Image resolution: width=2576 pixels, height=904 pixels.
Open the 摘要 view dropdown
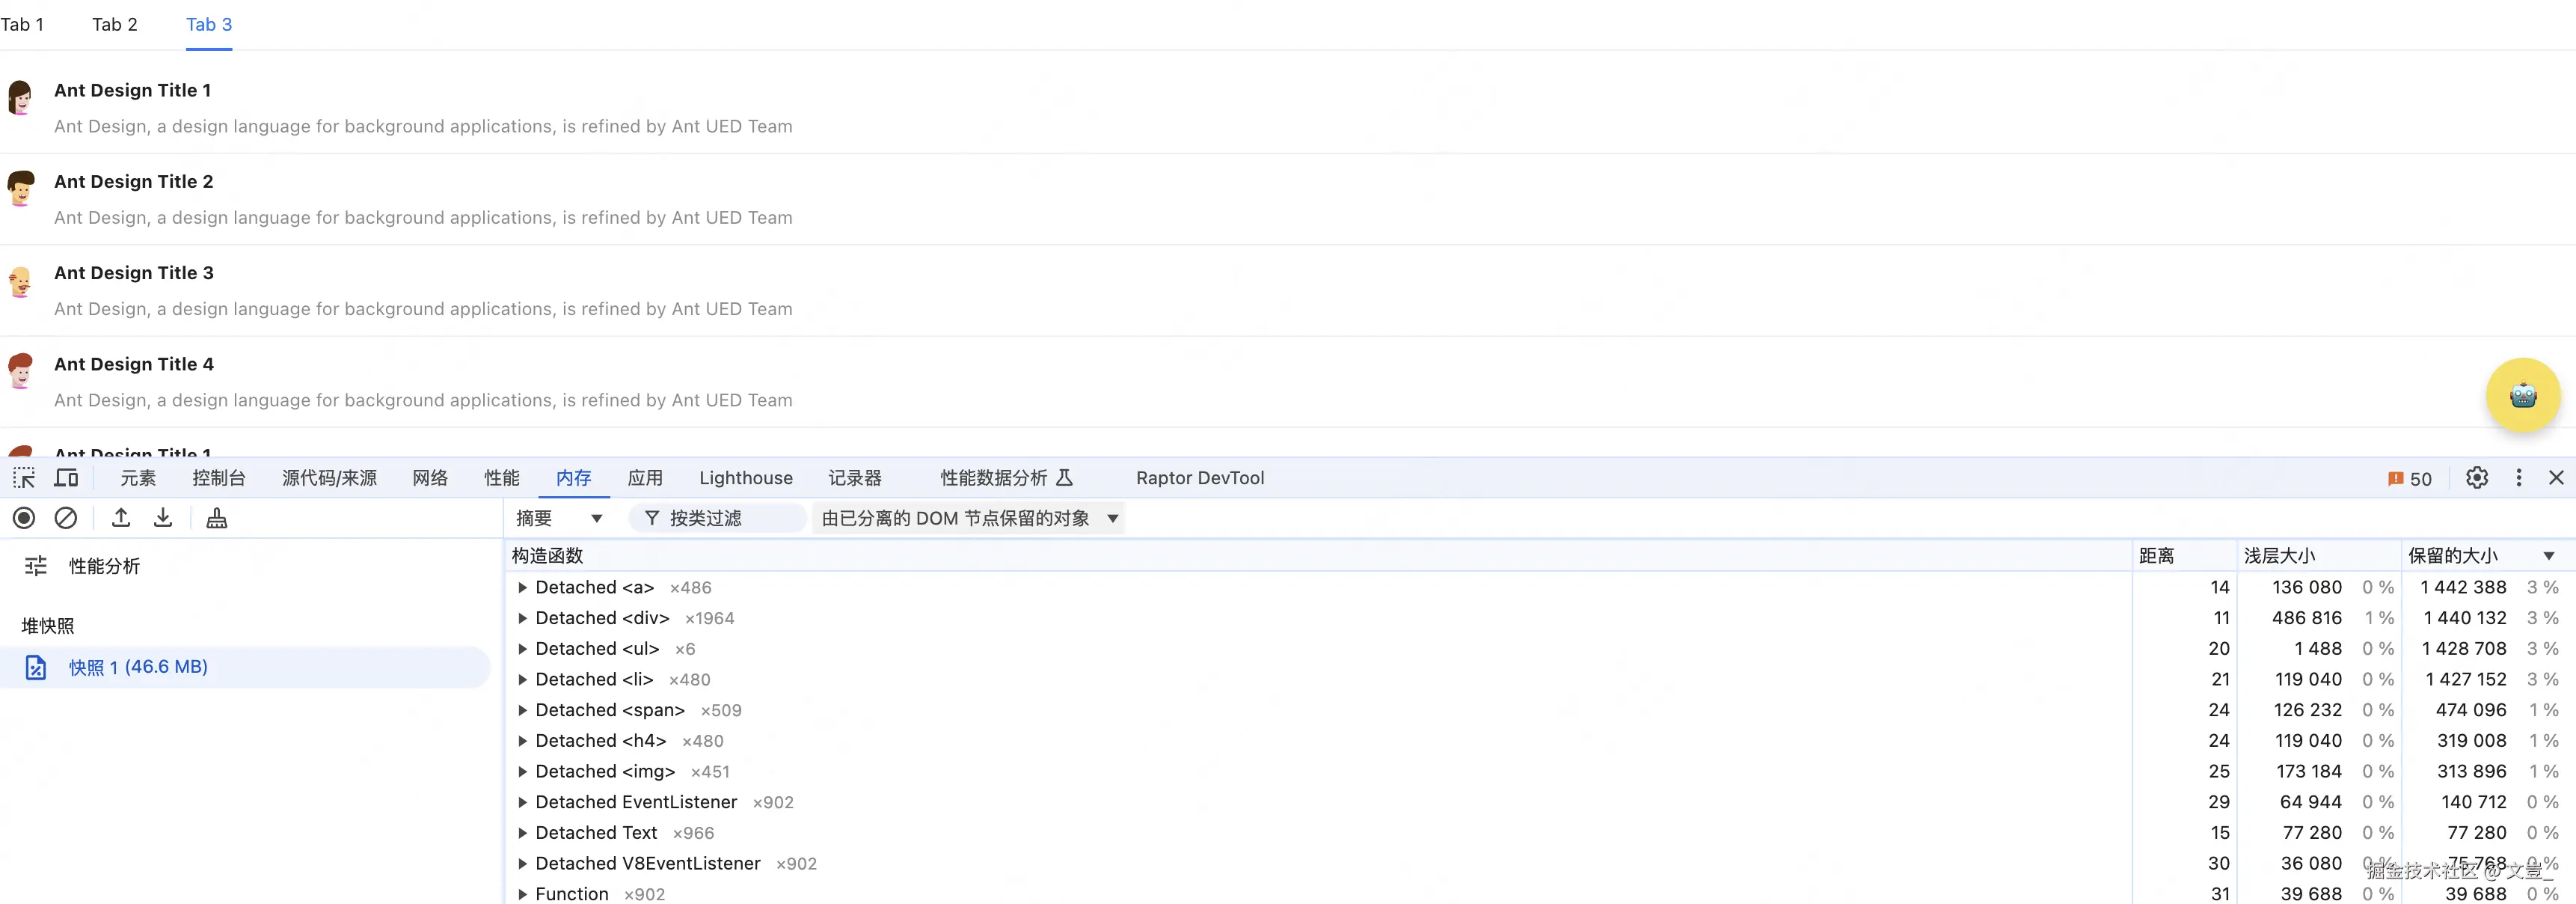tap(559, 518)
